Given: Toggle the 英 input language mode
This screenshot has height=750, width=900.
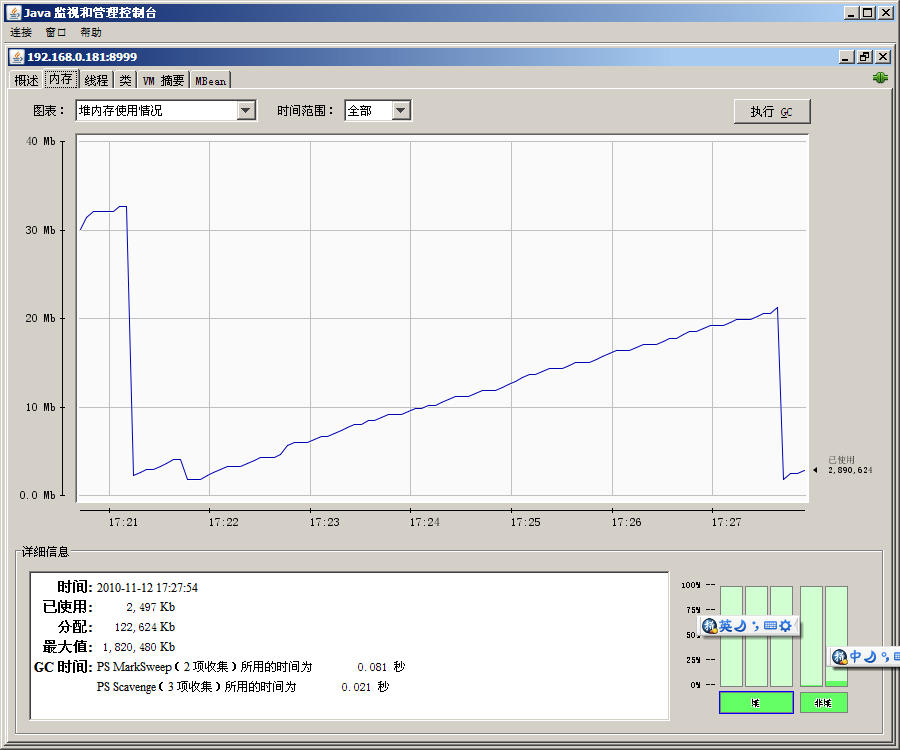Looking at the screenshot, I should (x=725, y=626).
